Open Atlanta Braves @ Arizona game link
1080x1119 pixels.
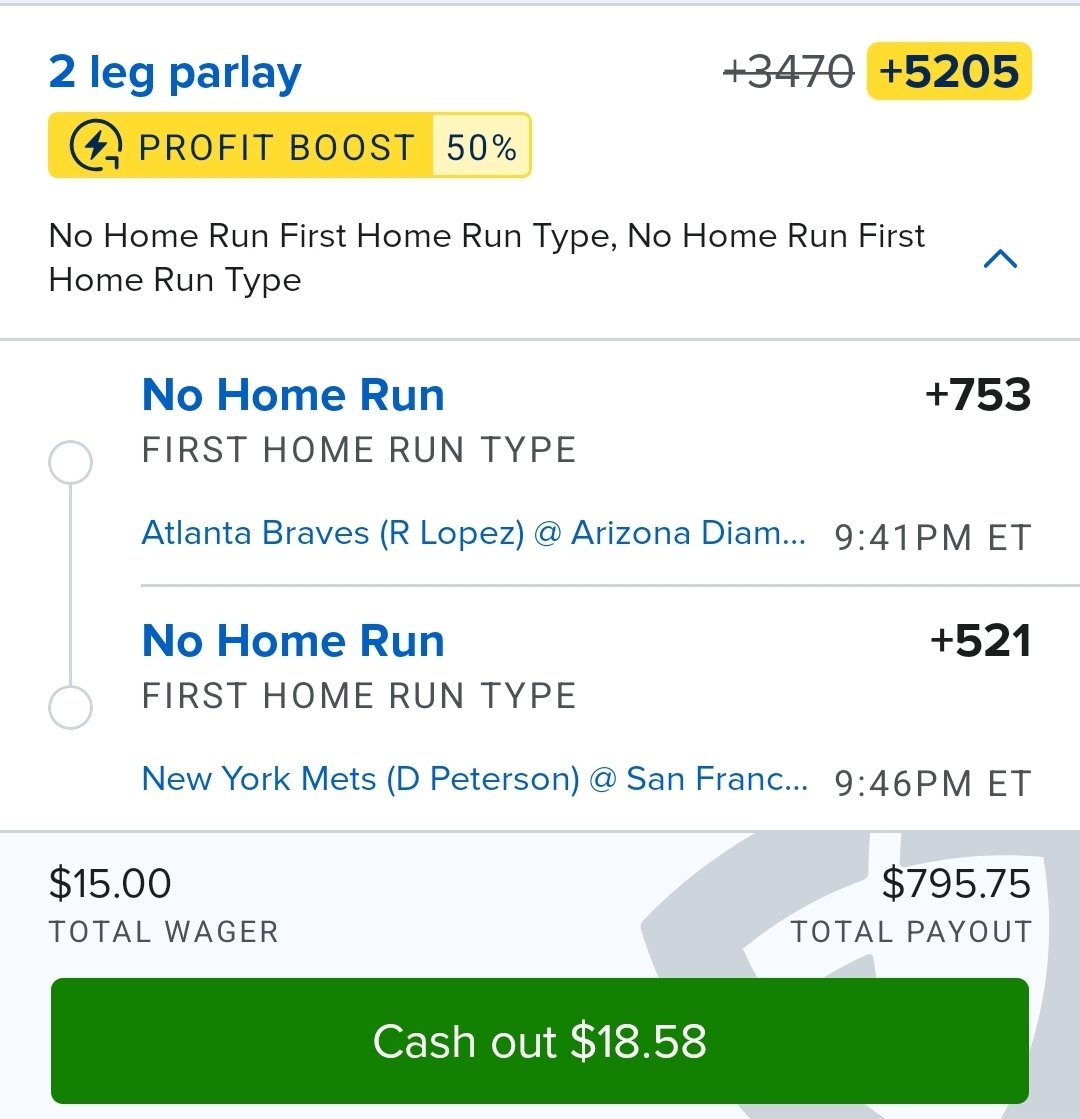pyautogui.click(x=474, y=533)
